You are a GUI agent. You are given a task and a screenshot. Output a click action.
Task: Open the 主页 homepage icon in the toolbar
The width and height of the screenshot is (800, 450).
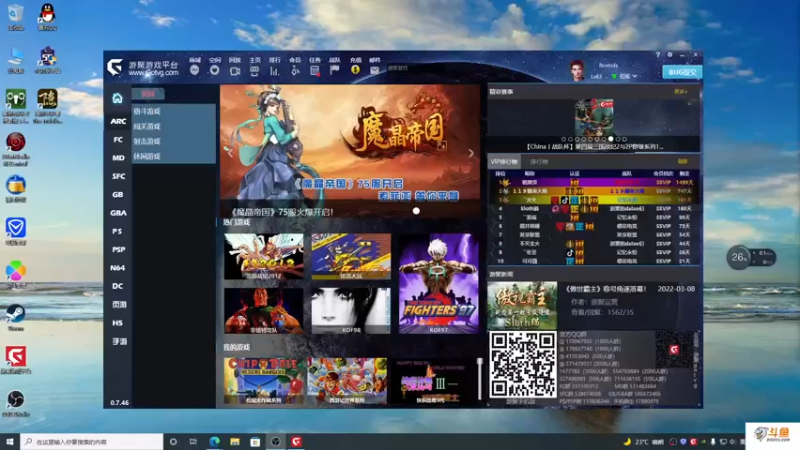[255, 71]
